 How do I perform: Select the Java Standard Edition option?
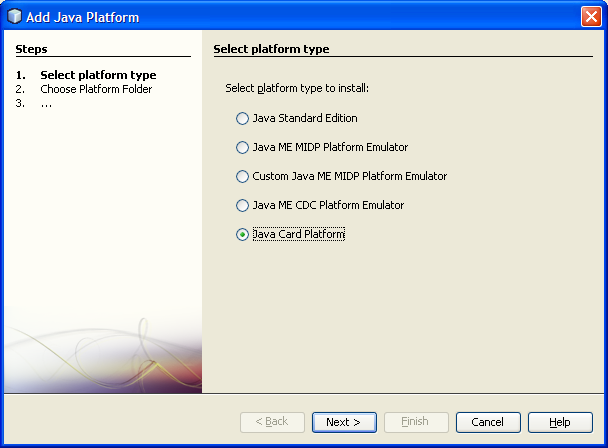coord(241,119)
